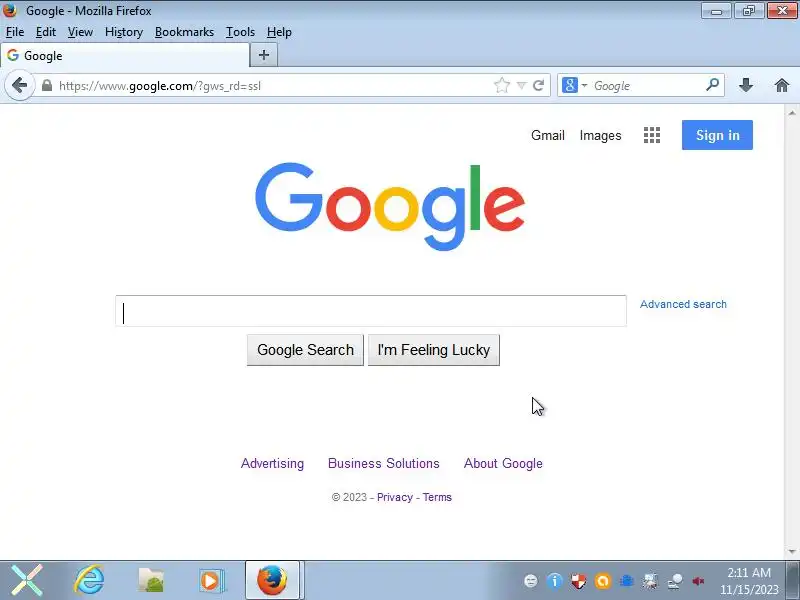The height and width of the screenshot is (600, 800).
Task: Open the Images link
Action: coord(600,135)
